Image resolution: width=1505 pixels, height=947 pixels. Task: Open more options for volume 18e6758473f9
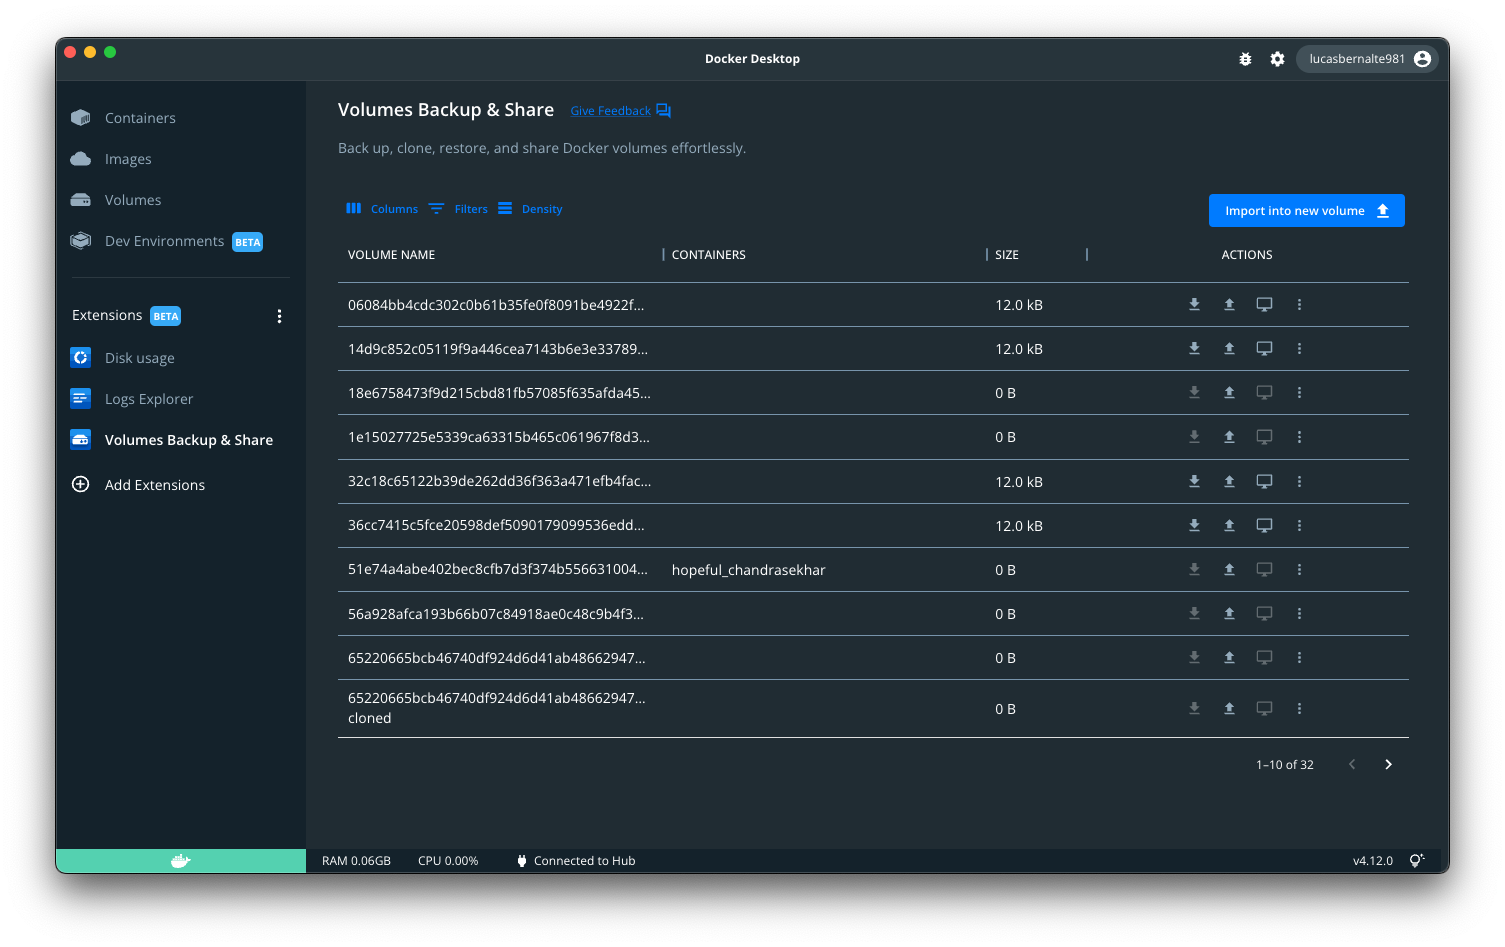[x=1299, y=393]
